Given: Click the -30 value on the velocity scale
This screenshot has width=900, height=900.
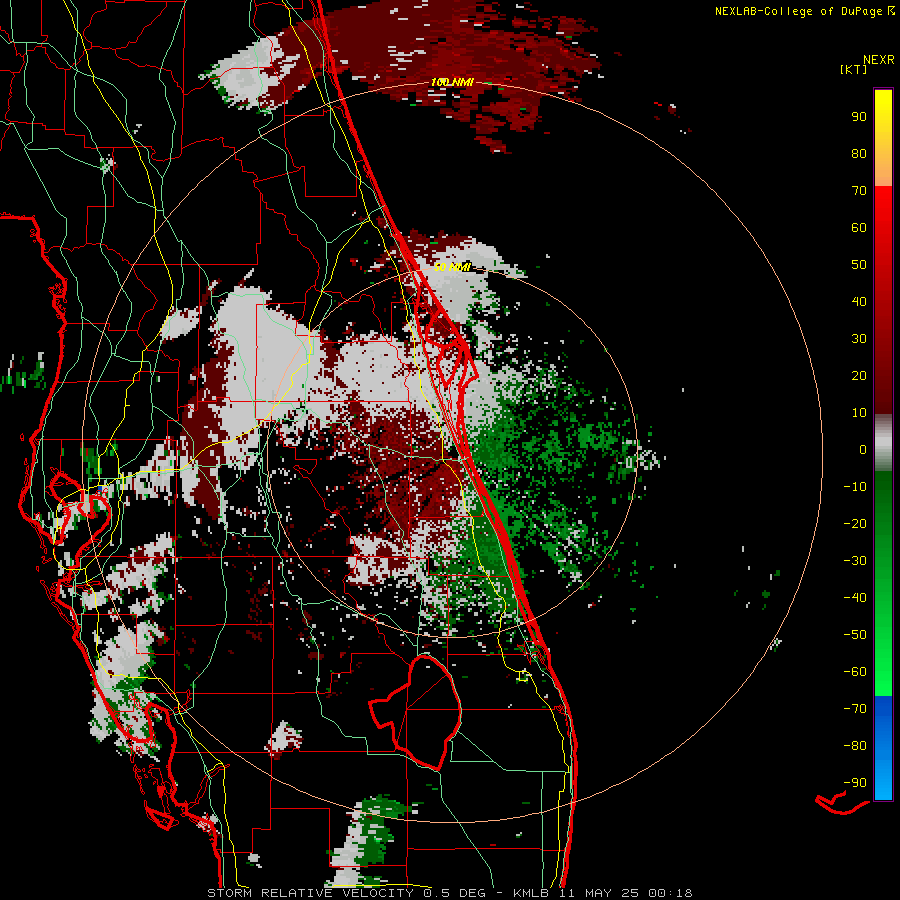Looking at the screenshot, I should click(855, 561).
